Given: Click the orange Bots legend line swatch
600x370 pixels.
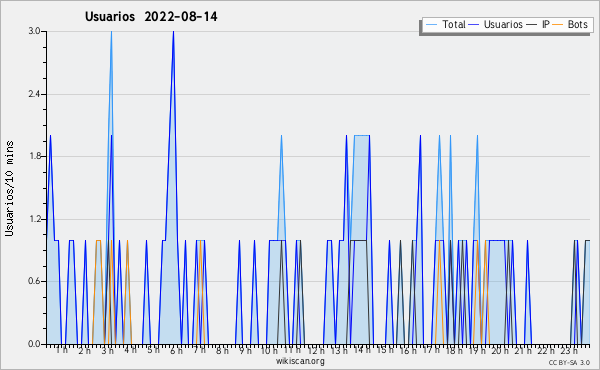Looking at the screenshot, I should point(558,25).
